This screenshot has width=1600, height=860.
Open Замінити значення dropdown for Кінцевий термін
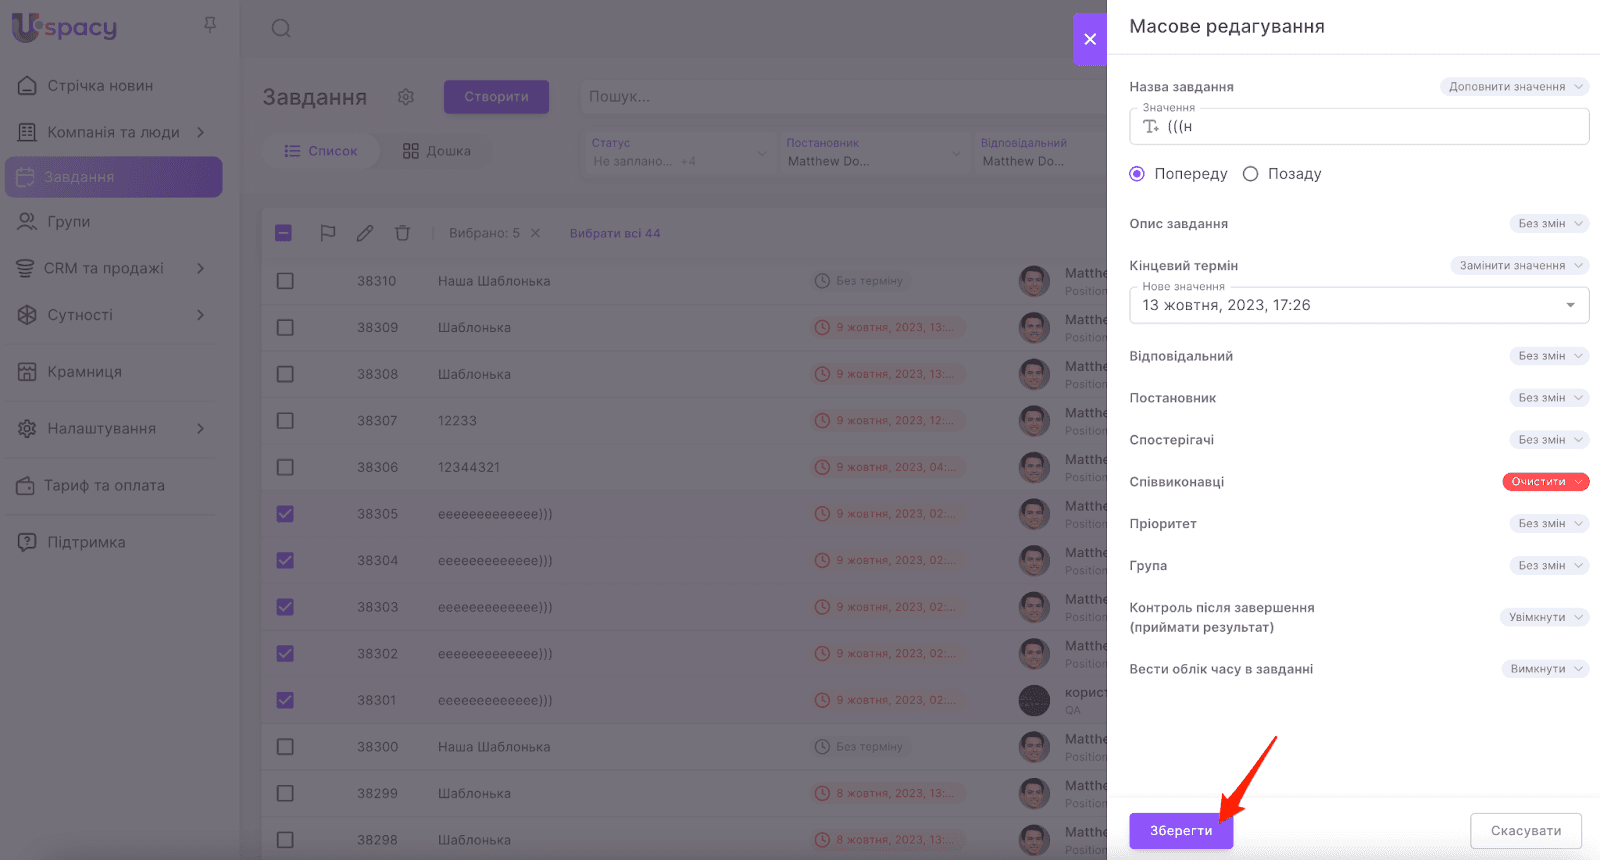(1520, 266)
